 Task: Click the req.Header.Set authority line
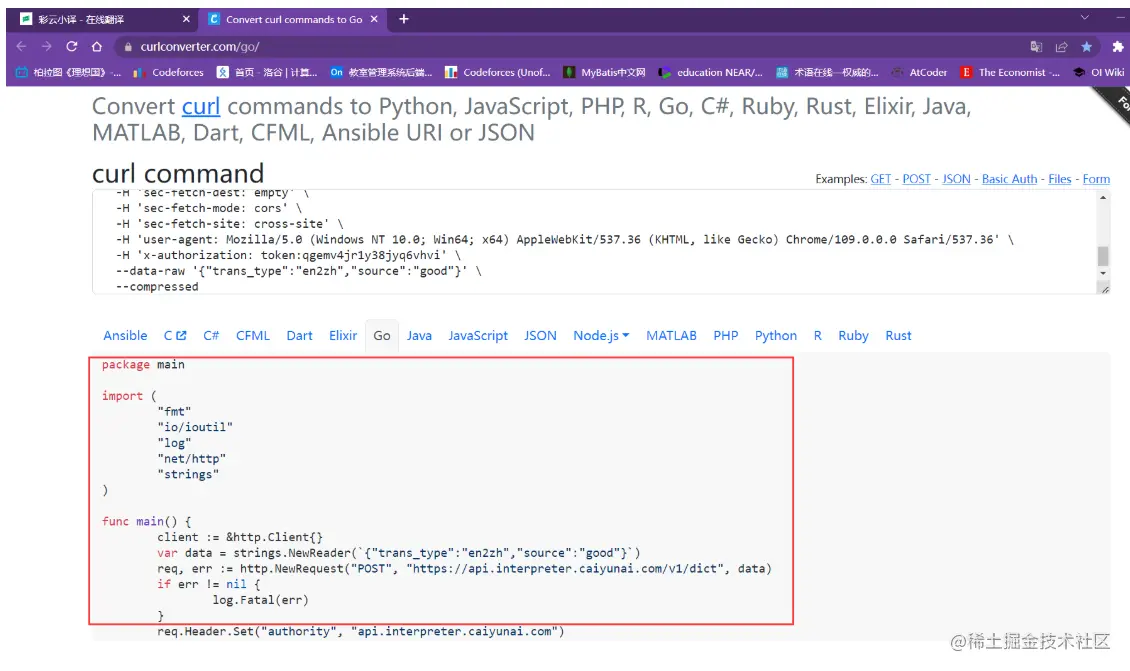[x=361, y=631]
